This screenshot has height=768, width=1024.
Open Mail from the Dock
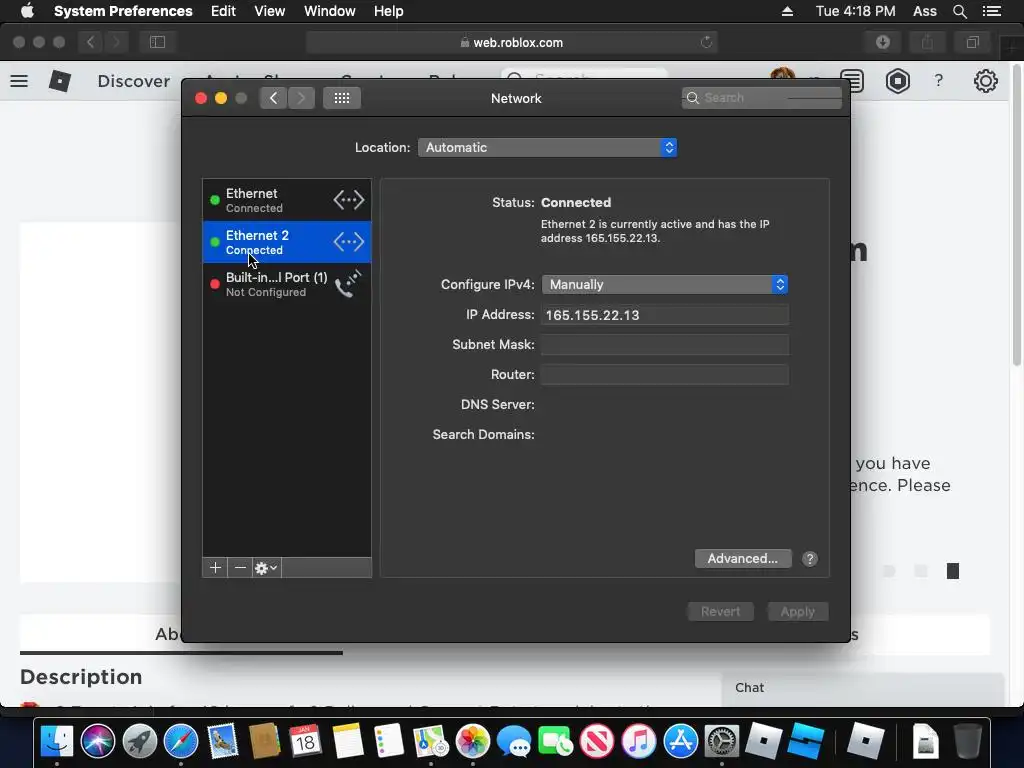tap(223, 741)
